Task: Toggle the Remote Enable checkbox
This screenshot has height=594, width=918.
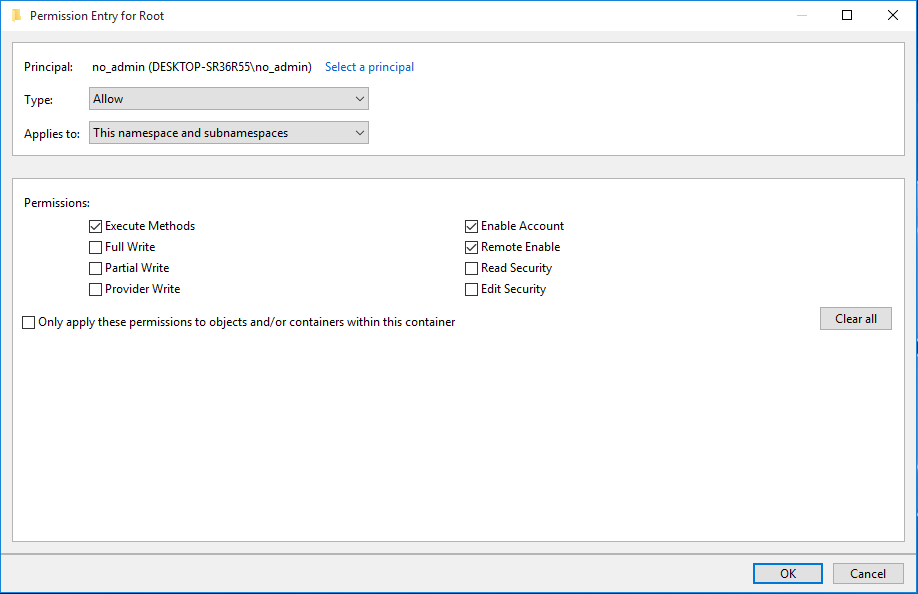Action: coord(471,248)
